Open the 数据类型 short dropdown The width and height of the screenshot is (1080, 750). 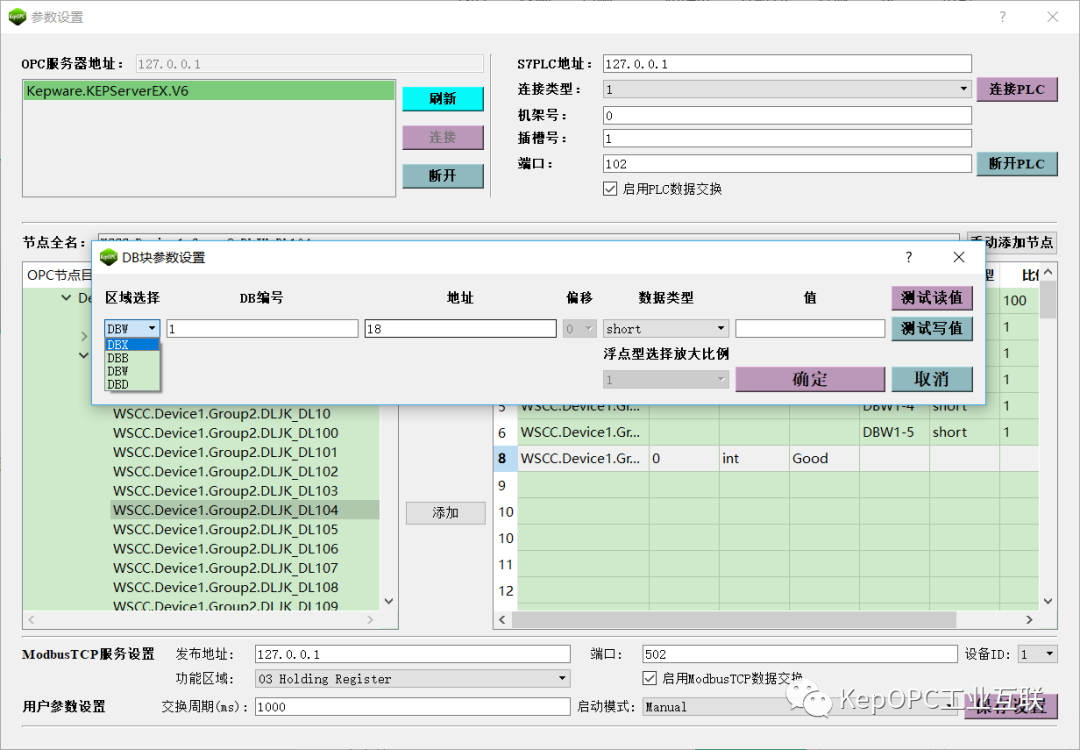coord(666,329)
